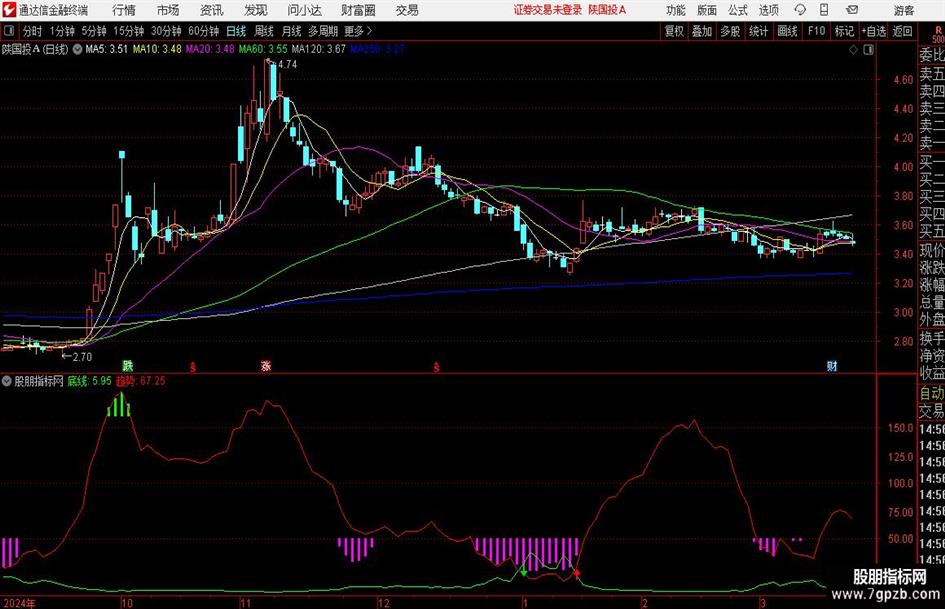Open the customer service headset icon

(800, 10)
